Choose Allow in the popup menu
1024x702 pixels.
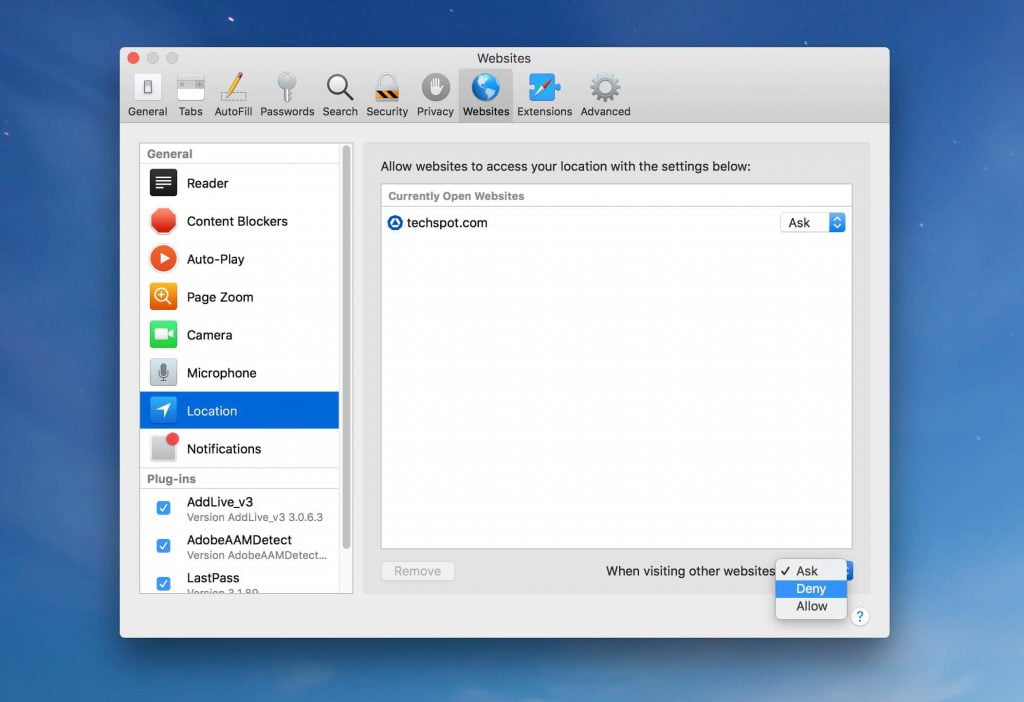pos(811,606)
